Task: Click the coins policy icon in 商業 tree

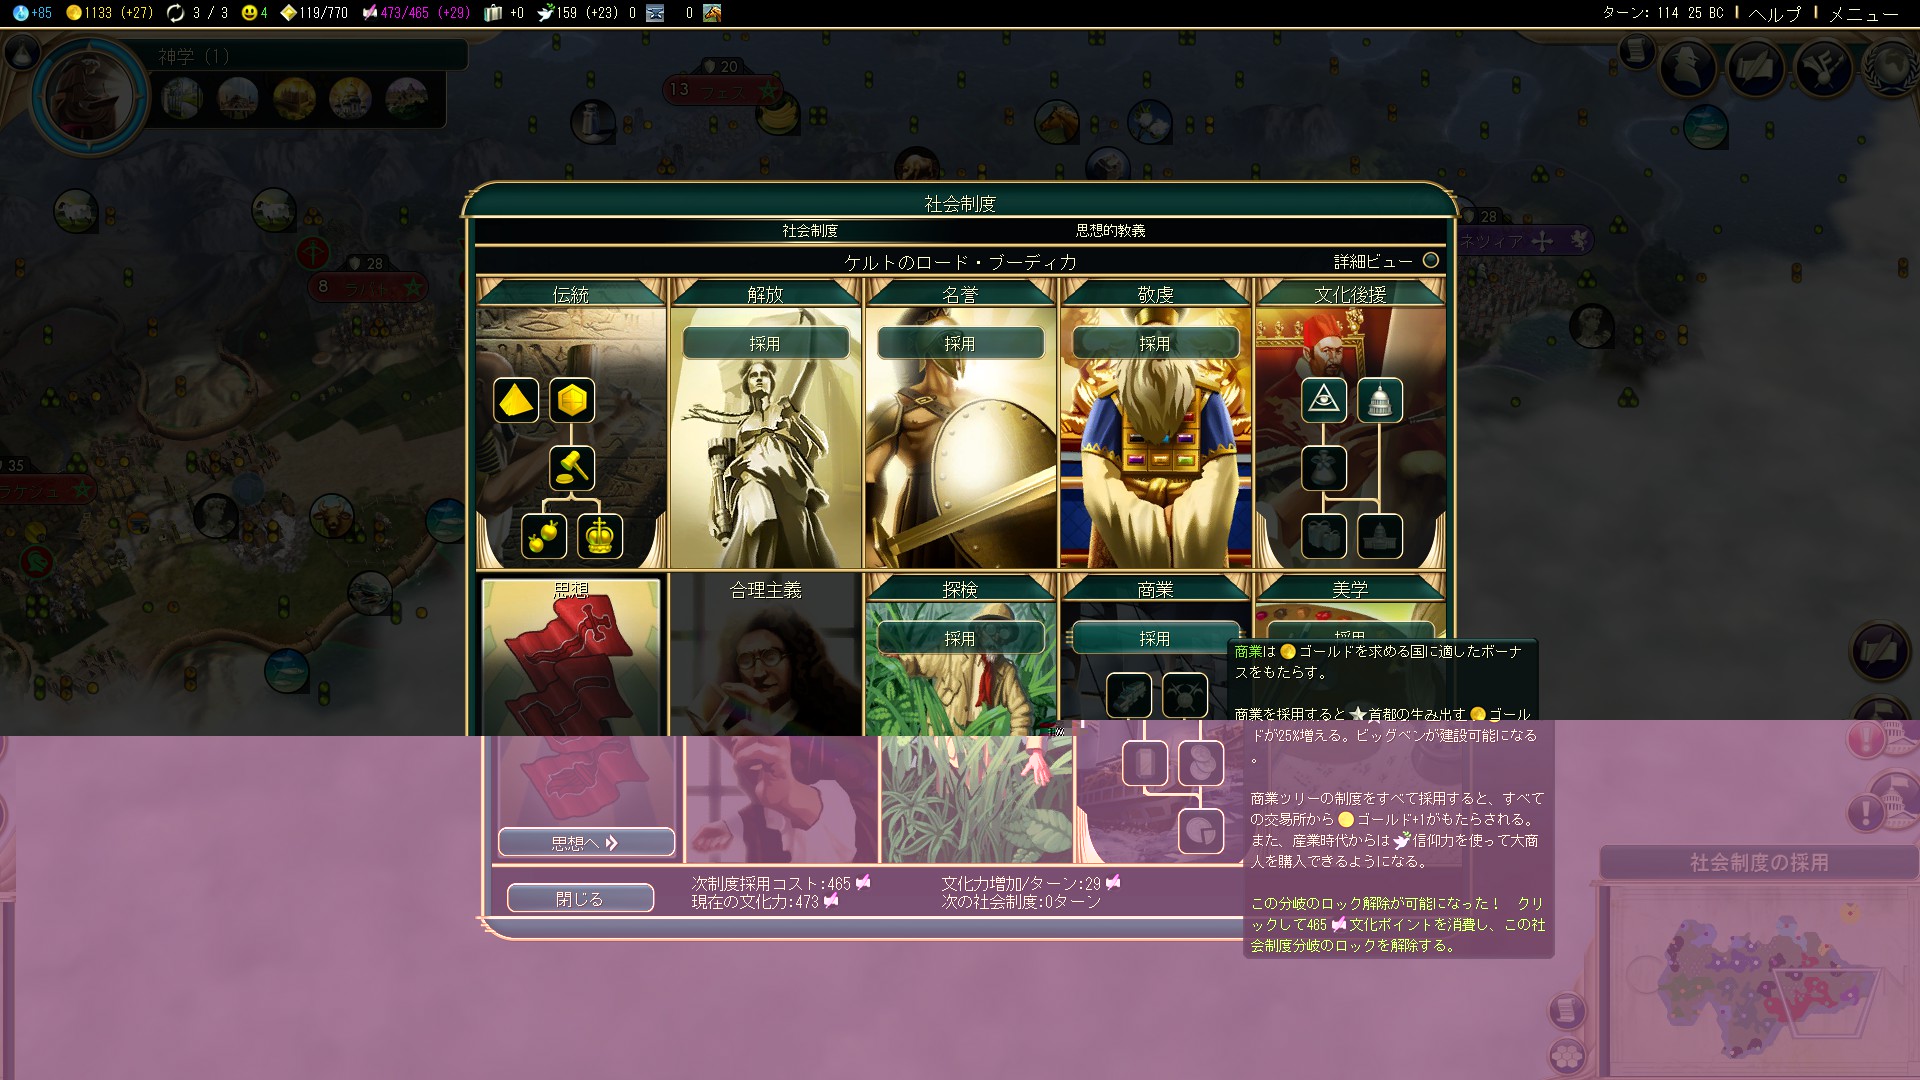Action: tap(1201, 764)
